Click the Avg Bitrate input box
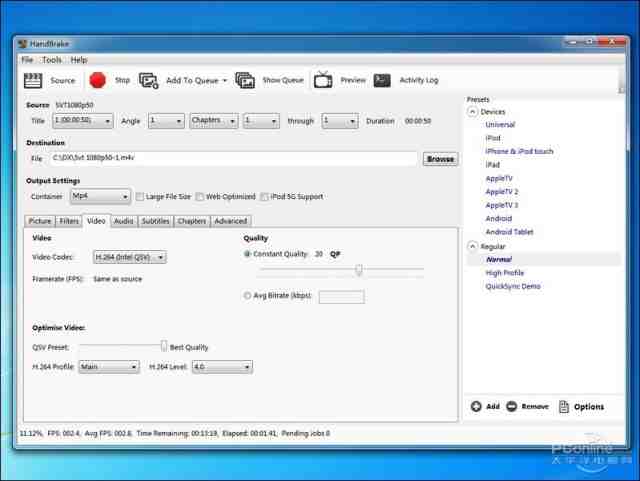Image resolution: width=640 pixels, height=481 pixels. point(342,297)
